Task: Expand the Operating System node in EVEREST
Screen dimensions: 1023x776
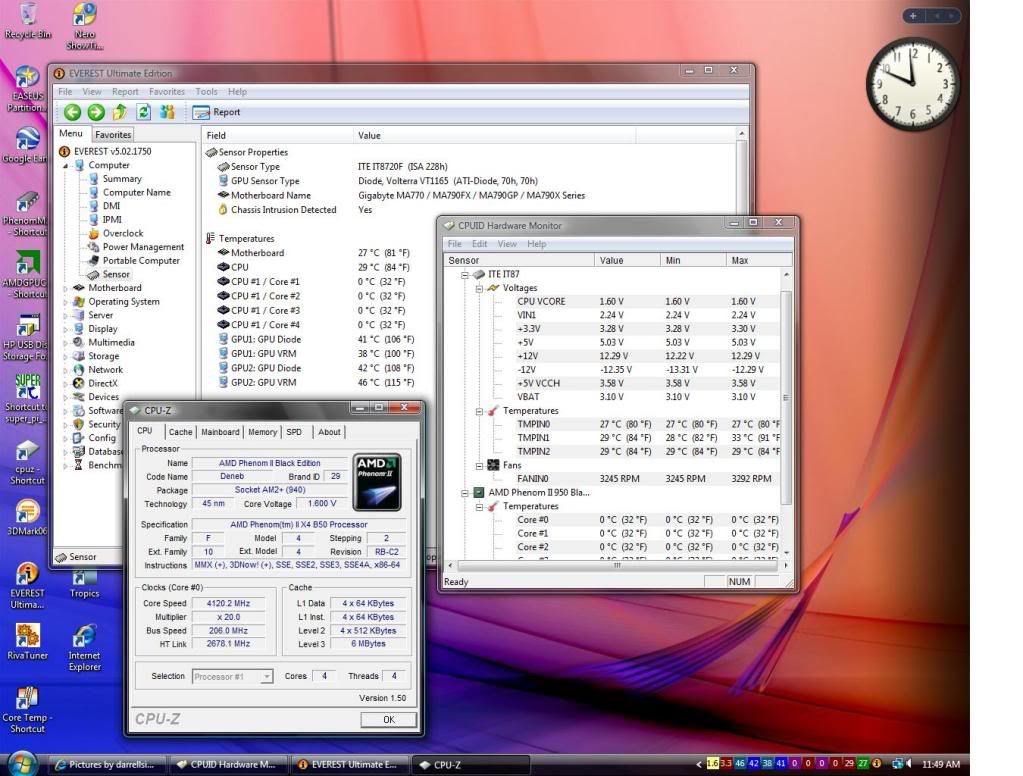Action: [x=65, y=302]
